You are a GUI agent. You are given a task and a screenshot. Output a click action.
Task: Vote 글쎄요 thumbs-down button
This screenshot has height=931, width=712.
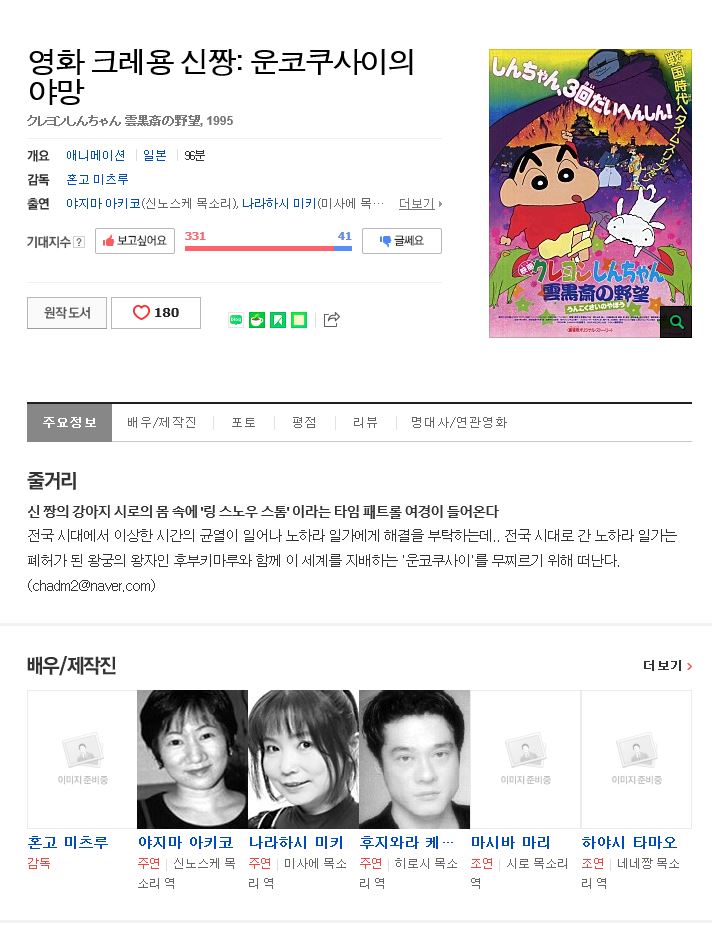point(402,240)
